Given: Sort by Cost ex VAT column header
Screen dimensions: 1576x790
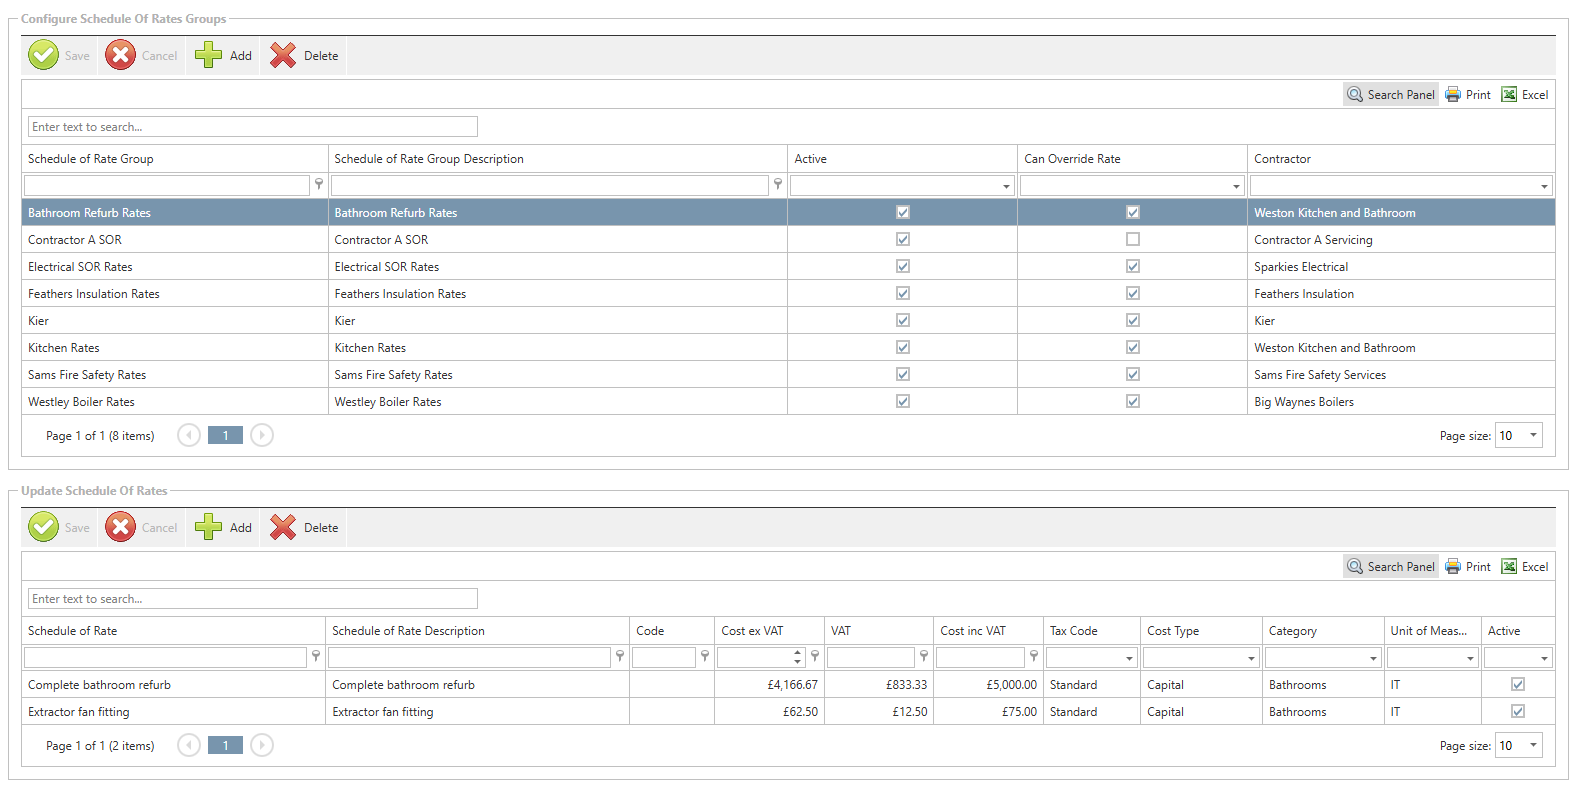Looking at the screenshot, I should [770, 631].
